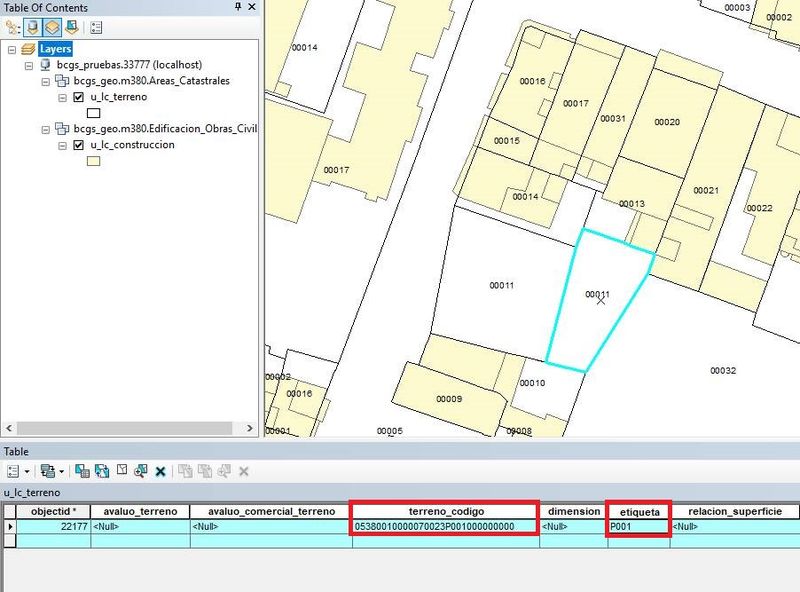Click parcel label 00021 on map
800x592 pixels.
pos(706,190)
